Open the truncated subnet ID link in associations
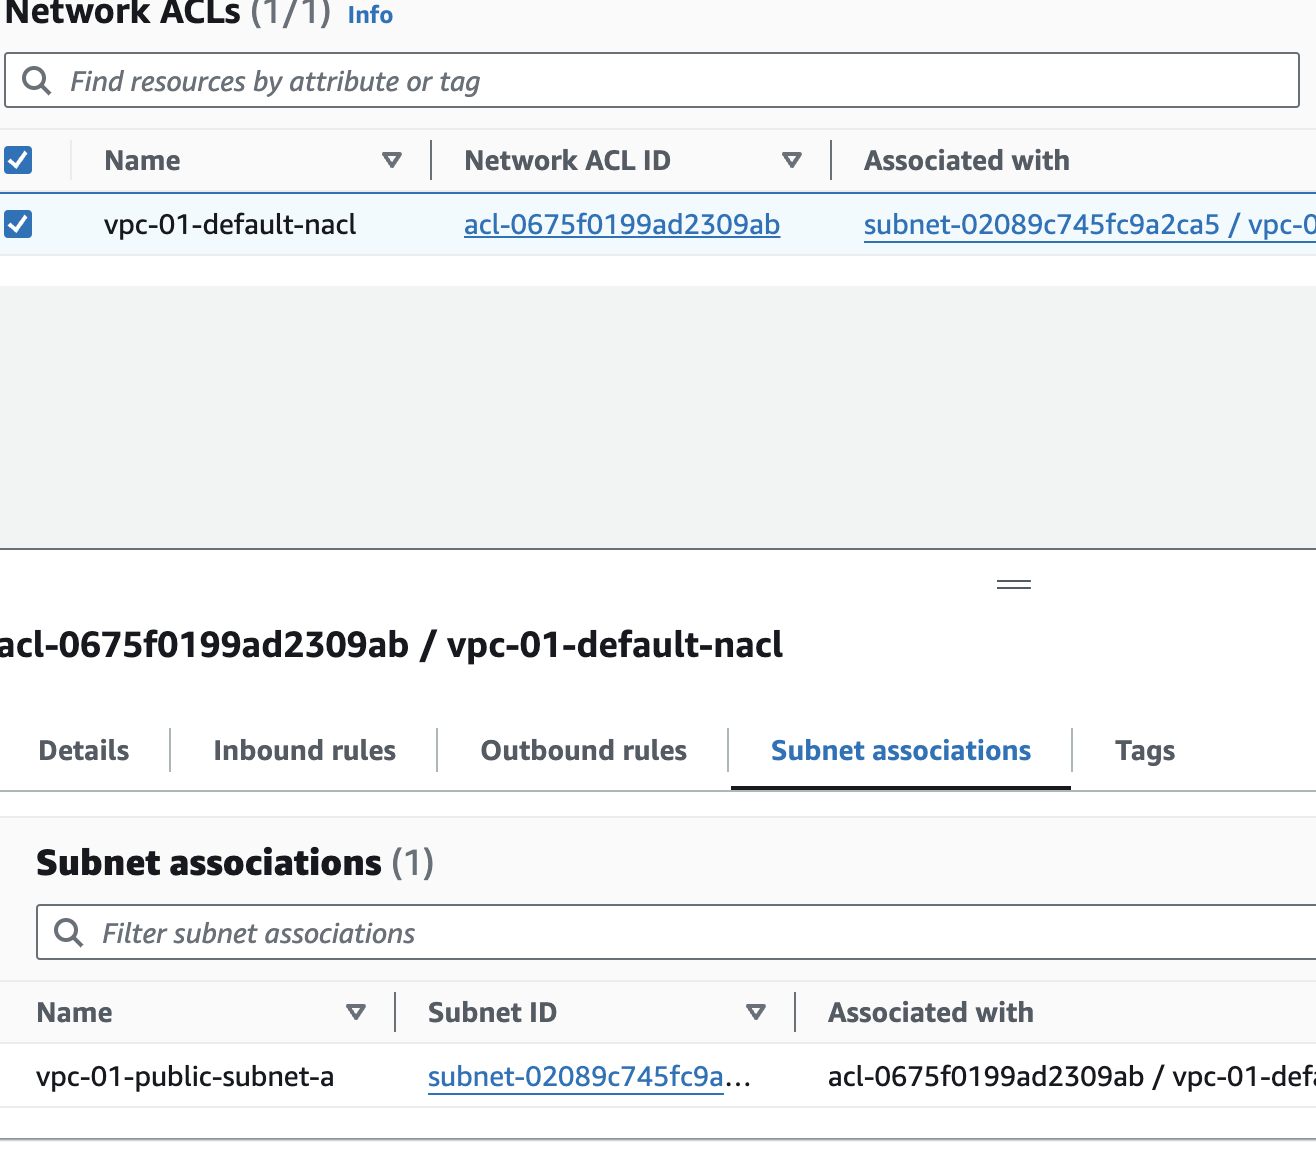This screenshot has width=1316, height=1168. pyautogui.click(x=576, y=1077)
